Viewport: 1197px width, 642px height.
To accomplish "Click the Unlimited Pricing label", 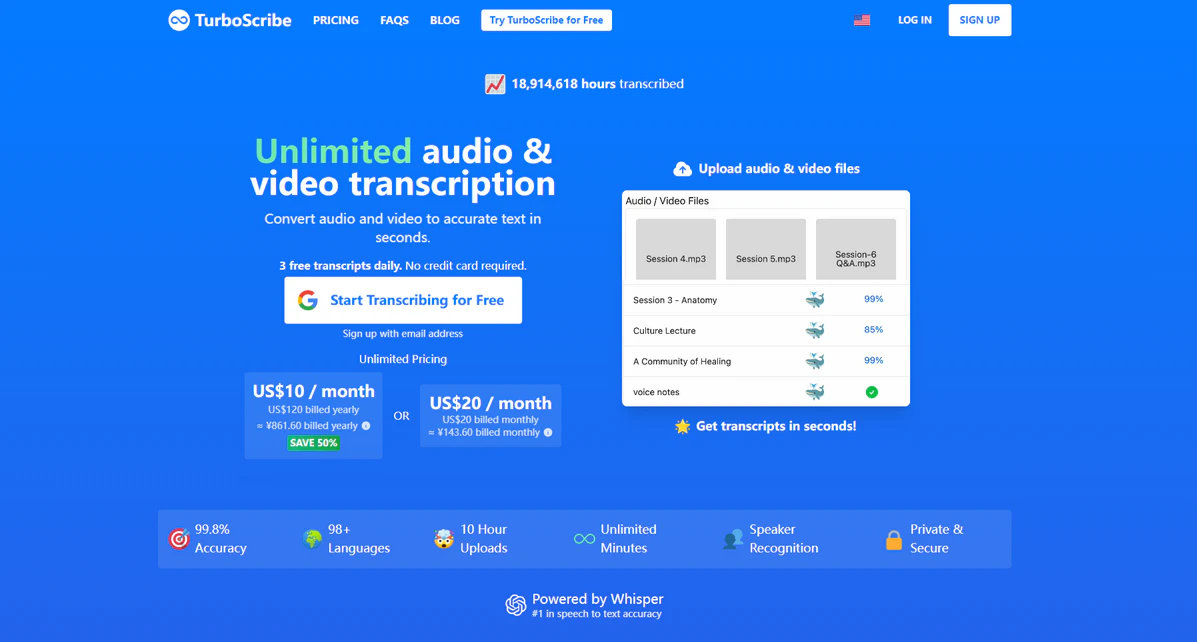I will (x=403, y=359).
